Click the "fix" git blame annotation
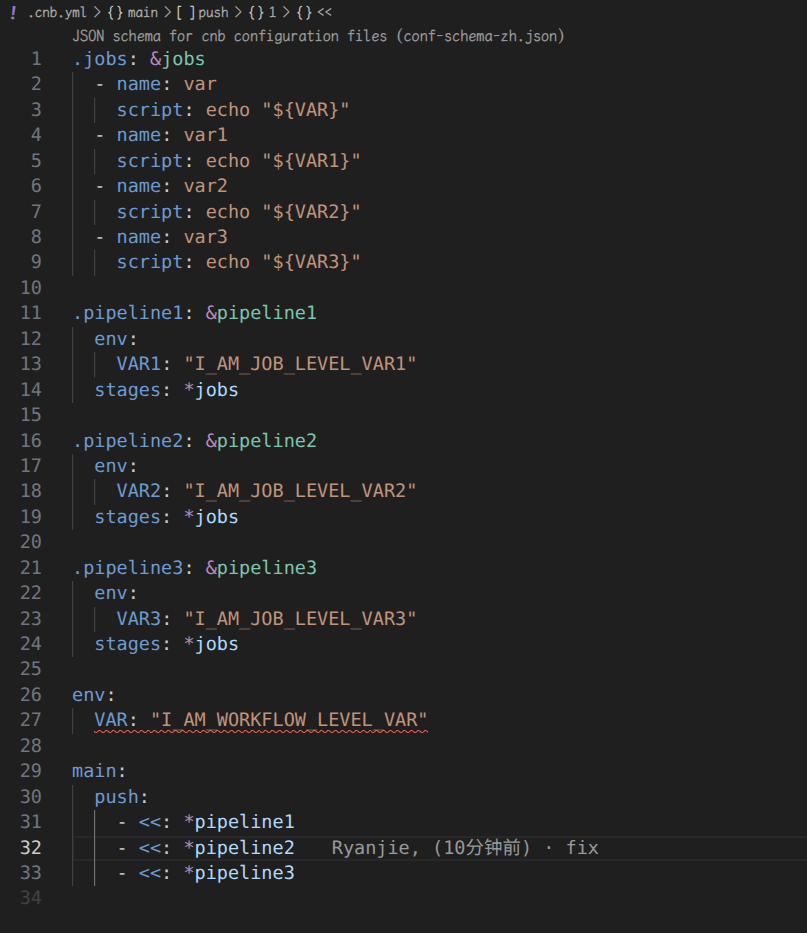807x933 pixels. [x=582, y=846]
